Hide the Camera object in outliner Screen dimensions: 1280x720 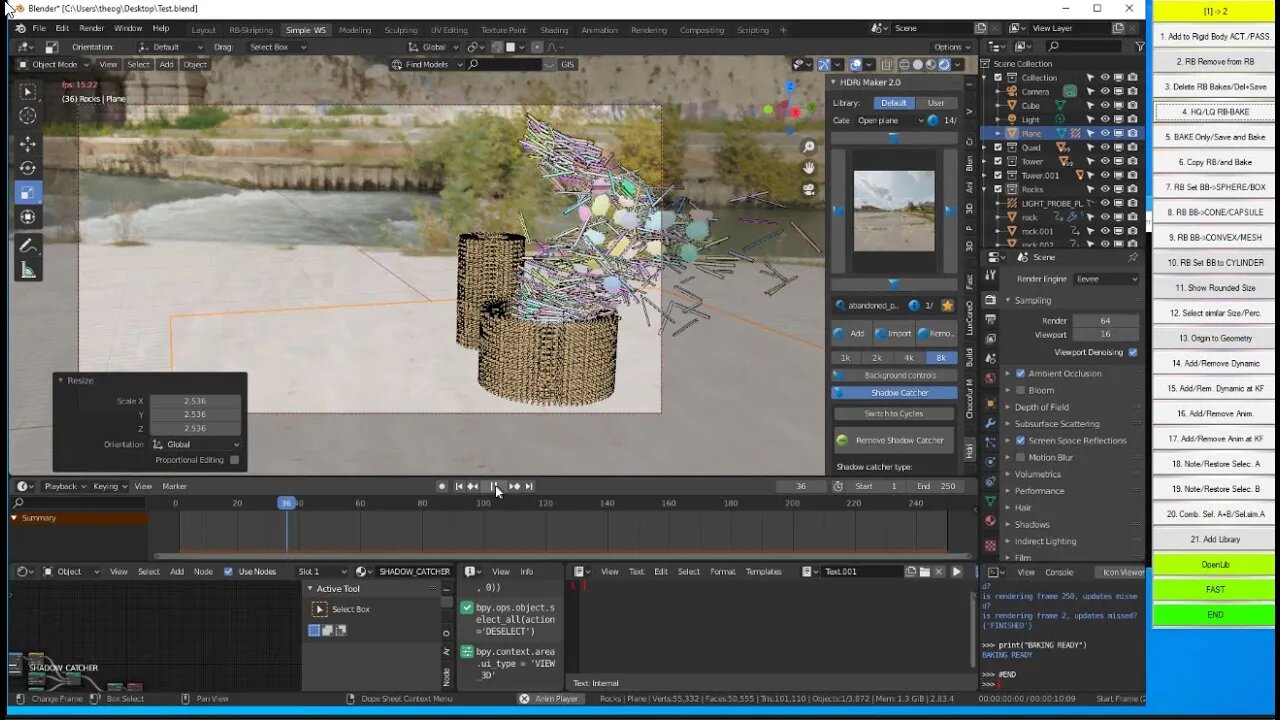pos(1105,91)
